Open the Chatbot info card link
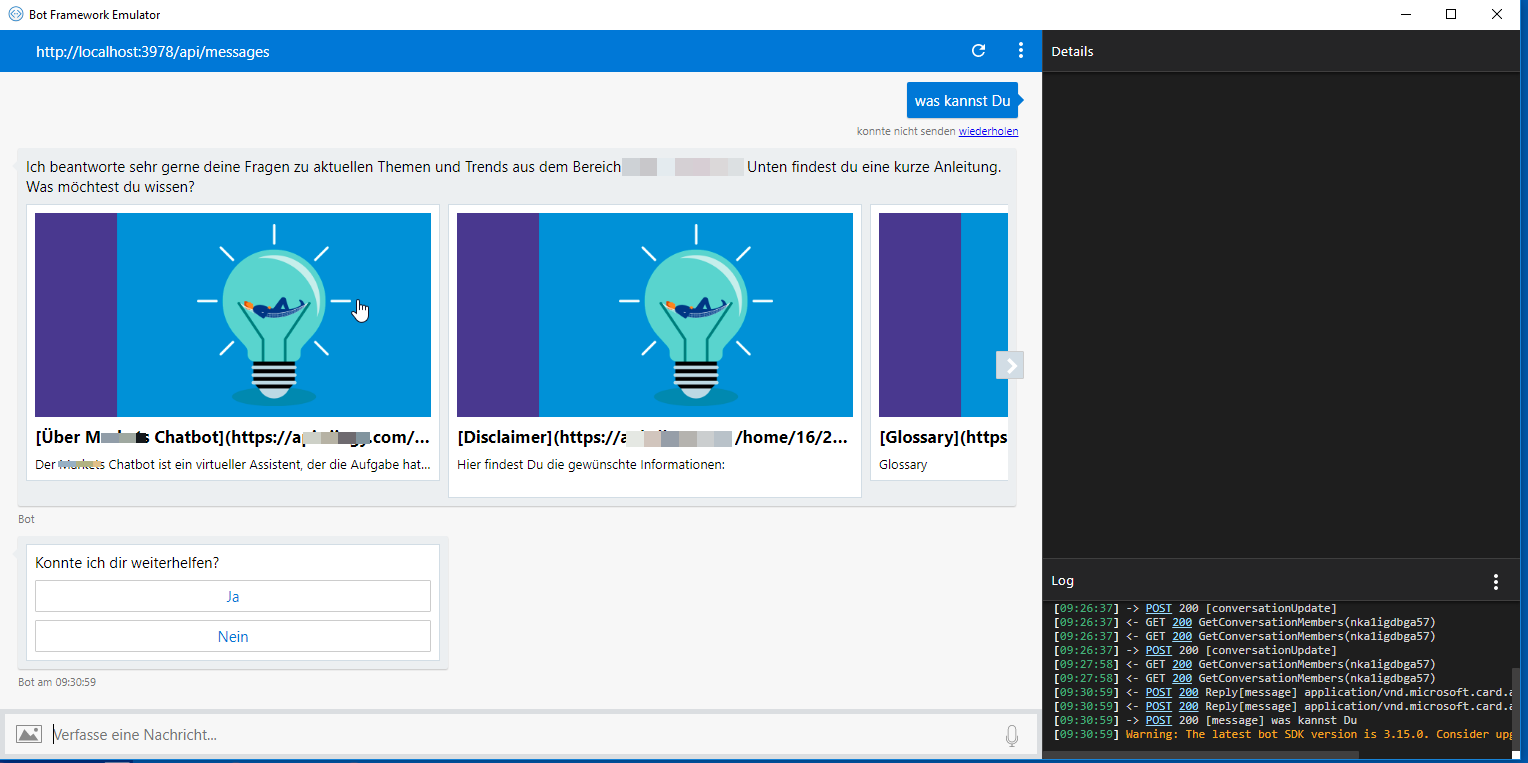Image resolution: width=1528 pixels, height=763 pixels. [x=232, y=437]
